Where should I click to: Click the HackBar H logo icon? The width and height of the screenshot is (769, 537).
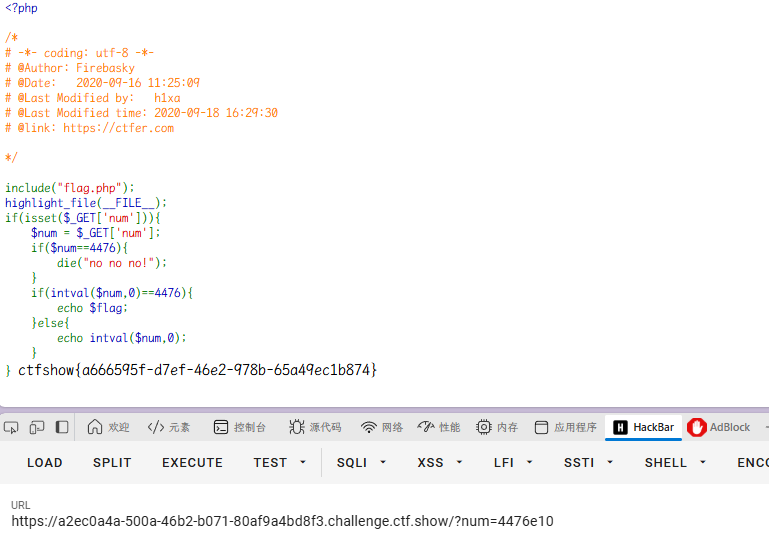620,428
